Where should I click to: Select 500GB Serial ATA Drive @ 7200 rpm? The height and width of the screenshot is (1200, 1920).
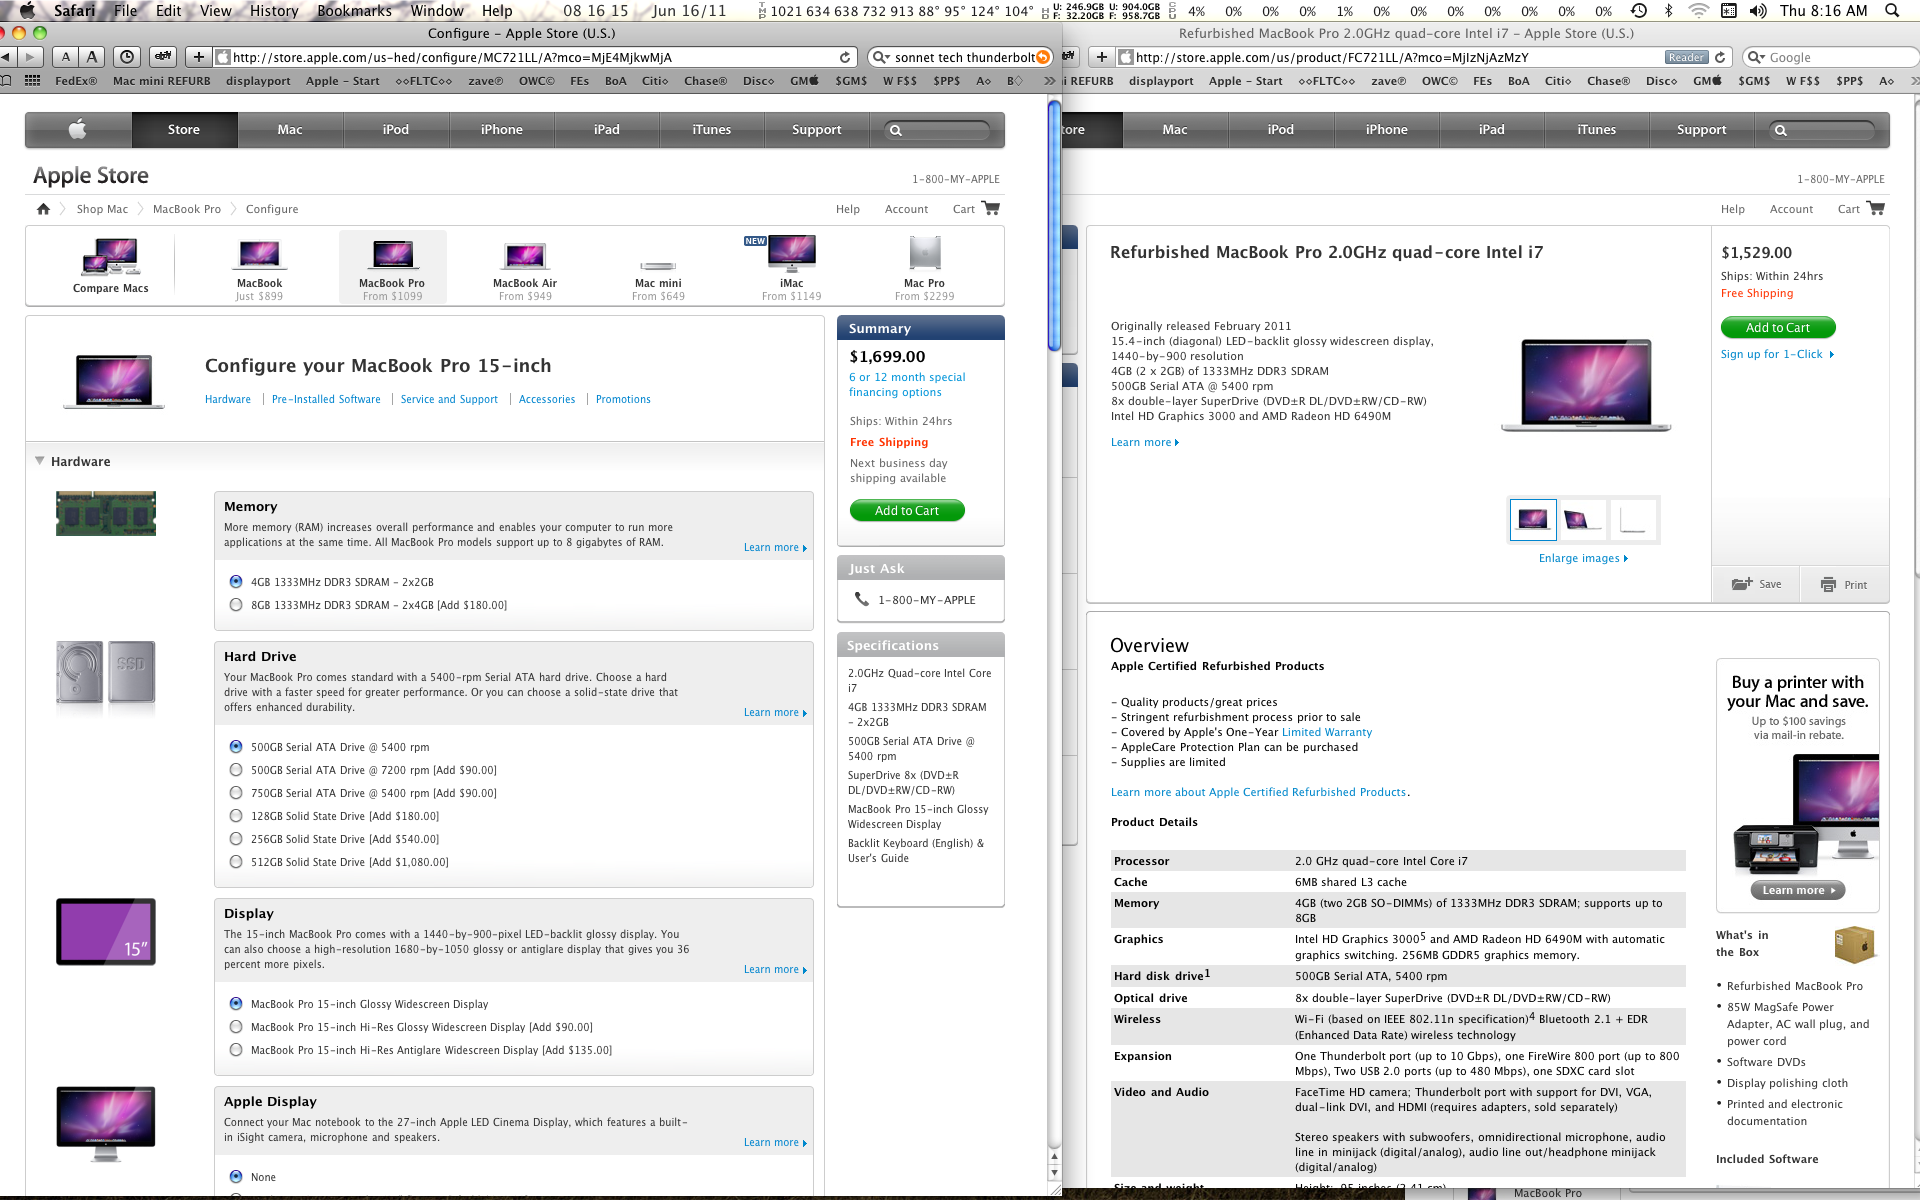point(236,769)
